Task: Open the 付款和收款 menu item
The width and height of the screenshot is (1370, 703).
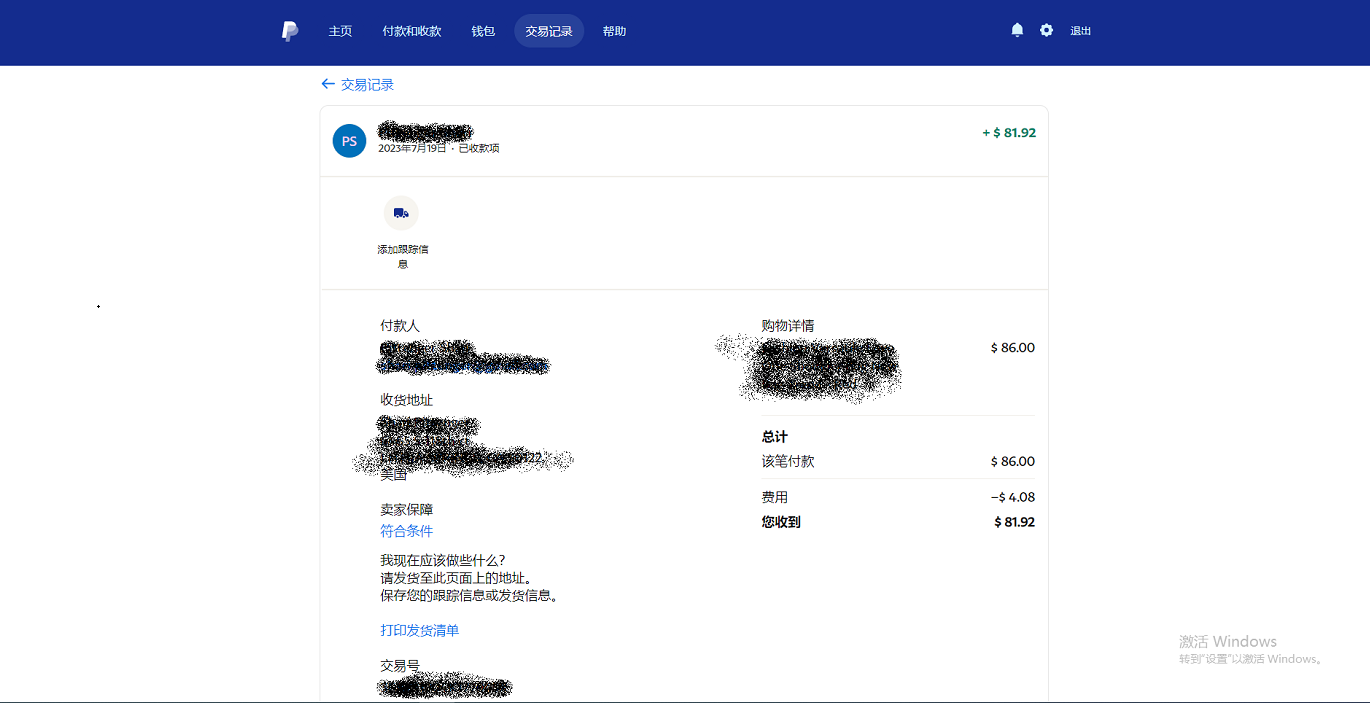Action: pos(411,31)
